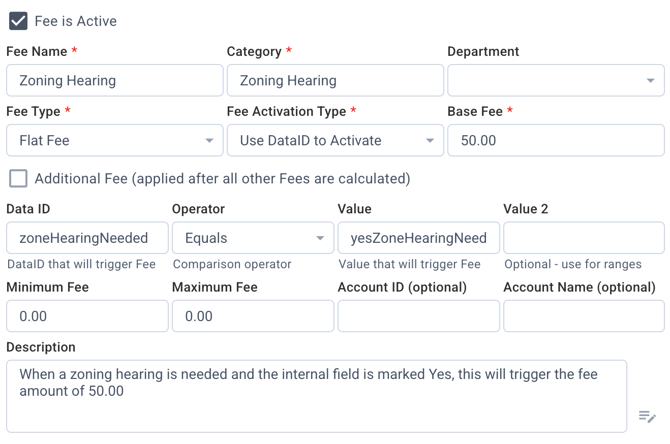Open the Fee Activation Type dropdown

335,140
